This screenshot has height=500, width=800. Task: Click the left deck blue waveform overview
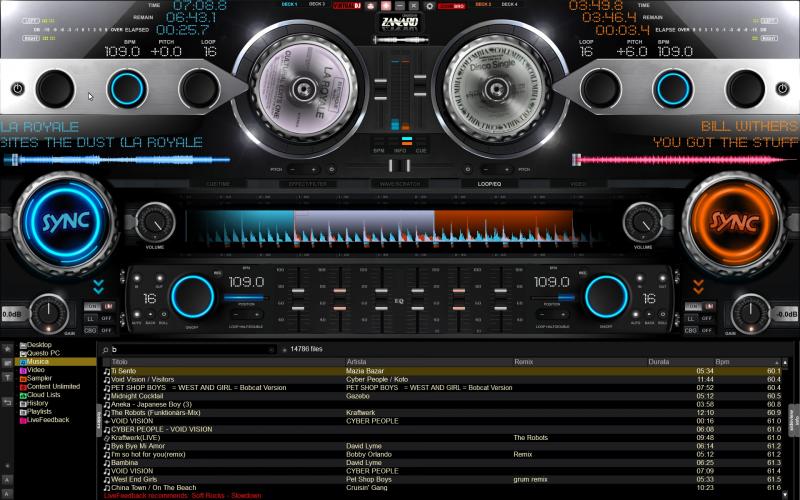point(117,160)
